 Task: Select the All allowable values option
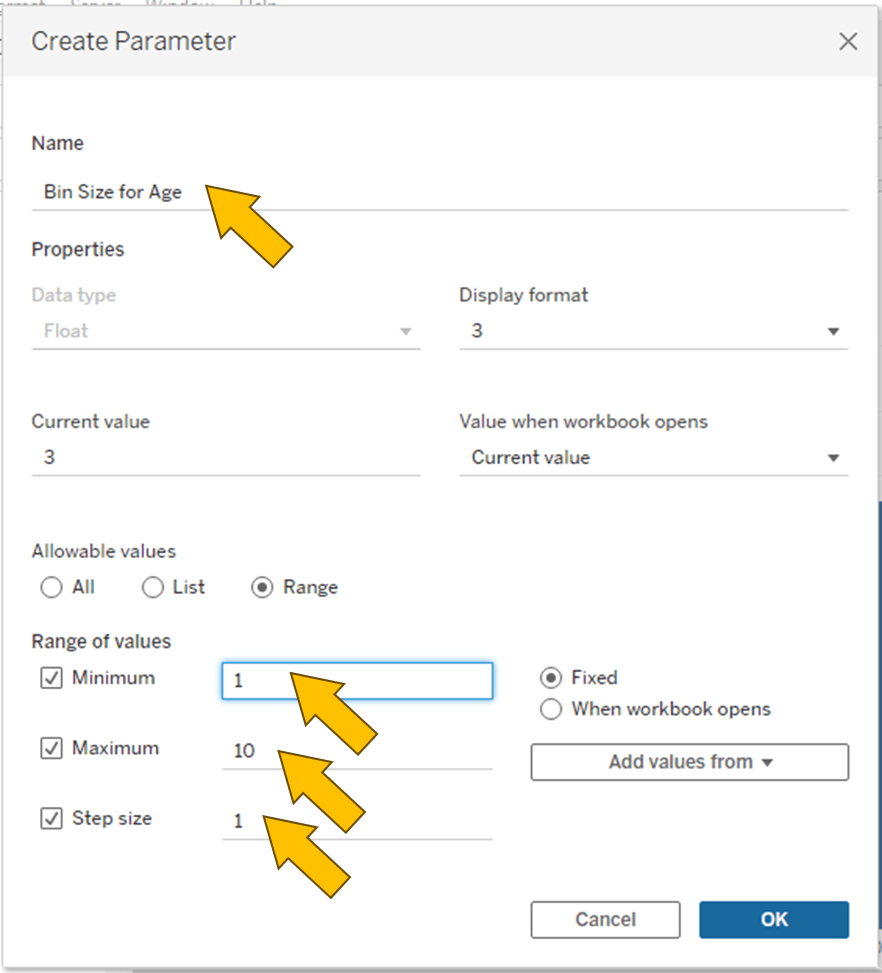pos(52,588)
